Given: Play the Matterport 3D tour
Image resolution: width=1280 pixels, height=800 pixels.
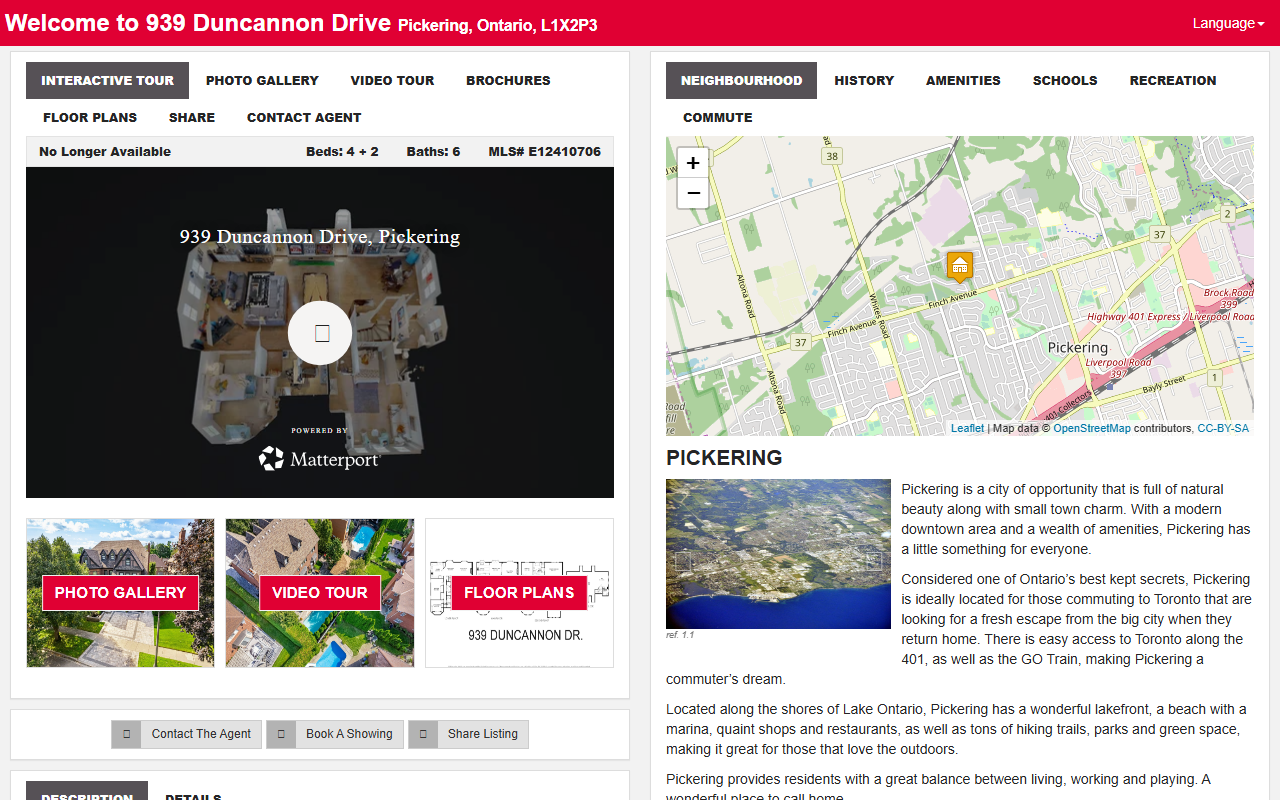Looking at the screenshot, I should click(x=320, y=333).
